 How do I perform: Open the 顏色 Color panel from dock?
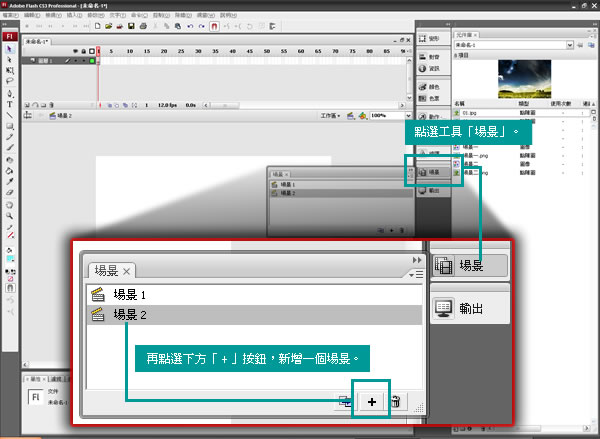433,87
